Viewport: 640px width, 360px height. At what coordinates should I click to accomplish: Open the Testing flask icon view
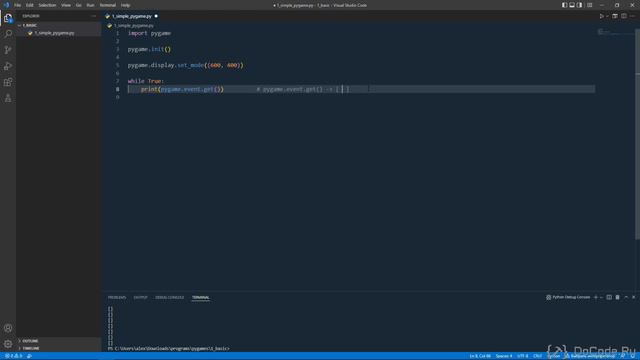coord(8,98)
